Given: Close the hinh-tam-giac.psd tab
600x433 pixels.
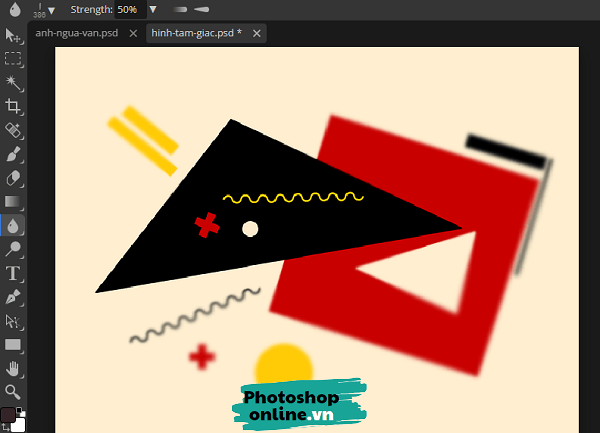Looking at the screenshot, I should tap(257, 33).
